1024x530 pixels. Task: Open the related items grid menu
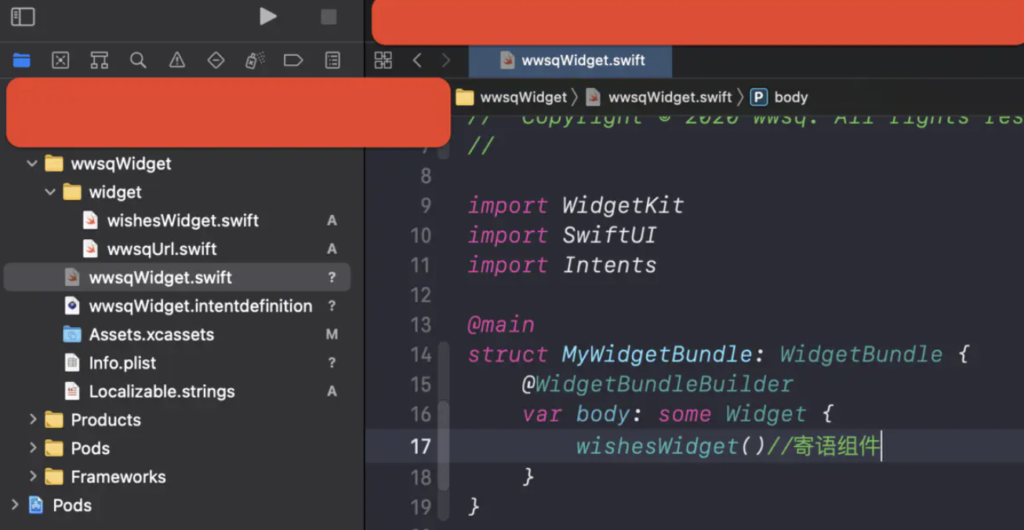tap(383, 61)
